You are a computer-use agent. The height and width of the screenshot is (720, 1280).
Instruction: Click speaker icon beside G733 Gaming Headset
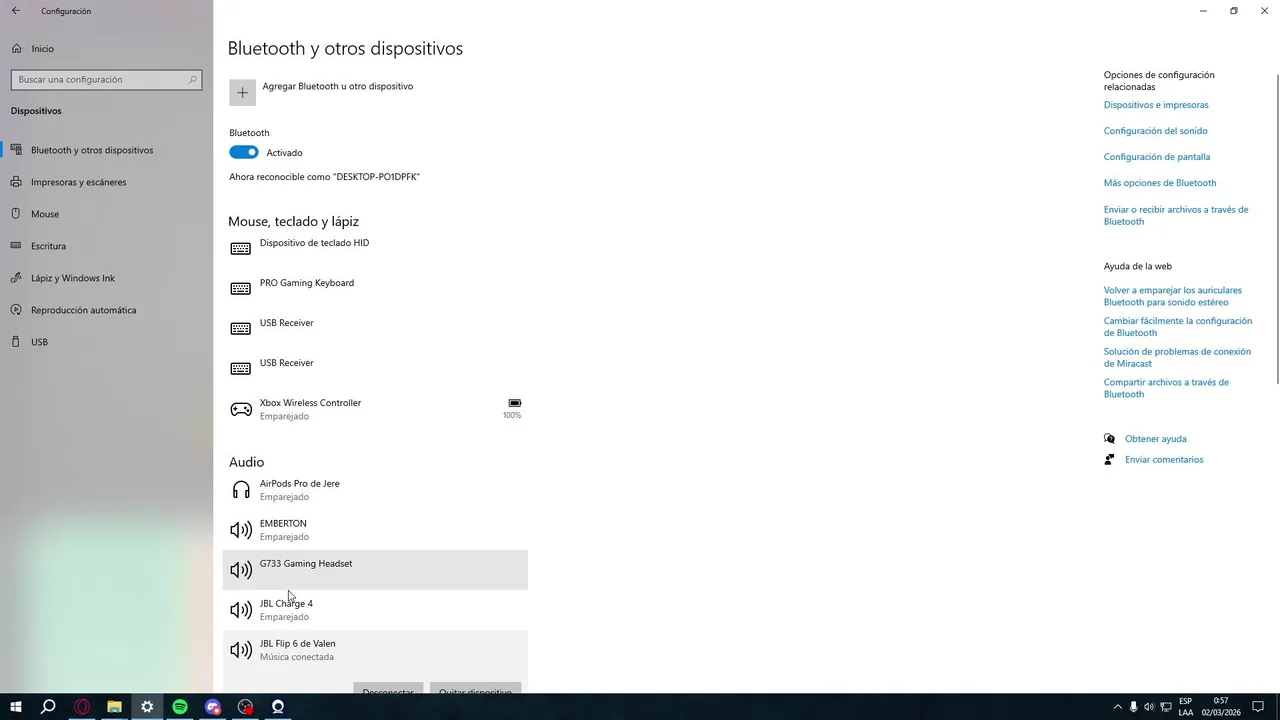tap(241, 570)
